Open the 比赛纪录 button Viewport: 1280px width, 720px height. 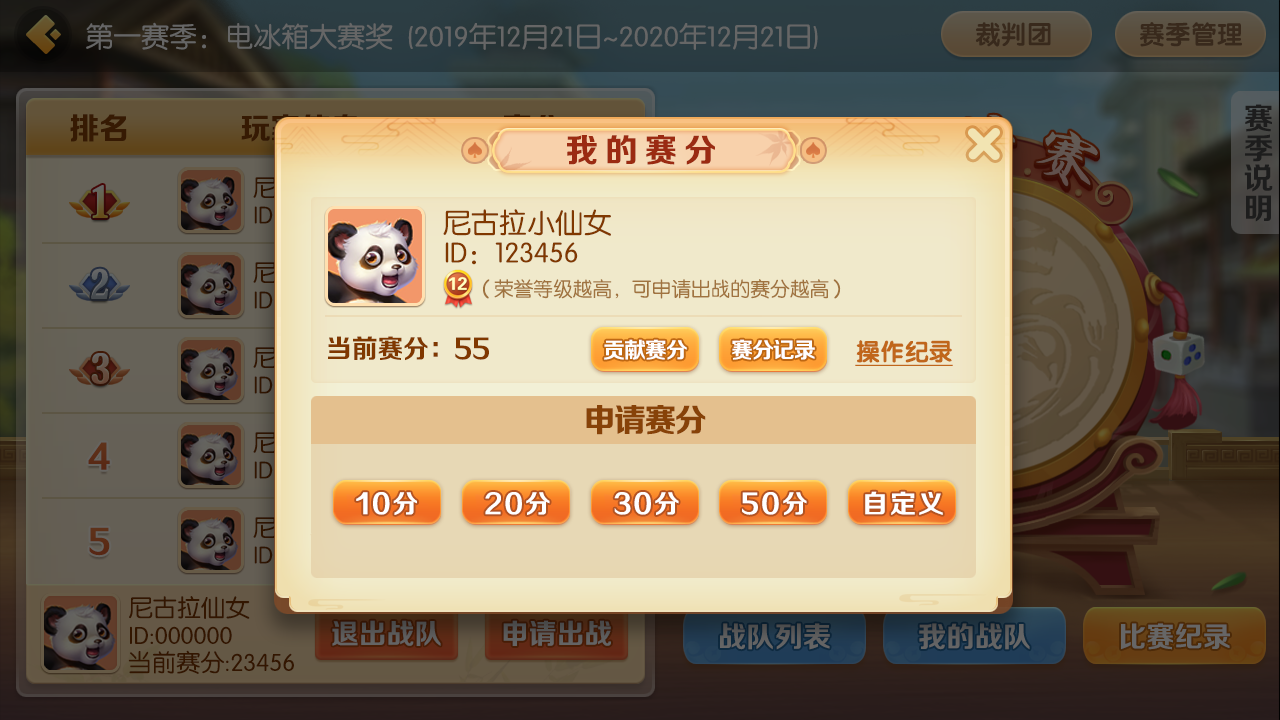point(1174,636)
